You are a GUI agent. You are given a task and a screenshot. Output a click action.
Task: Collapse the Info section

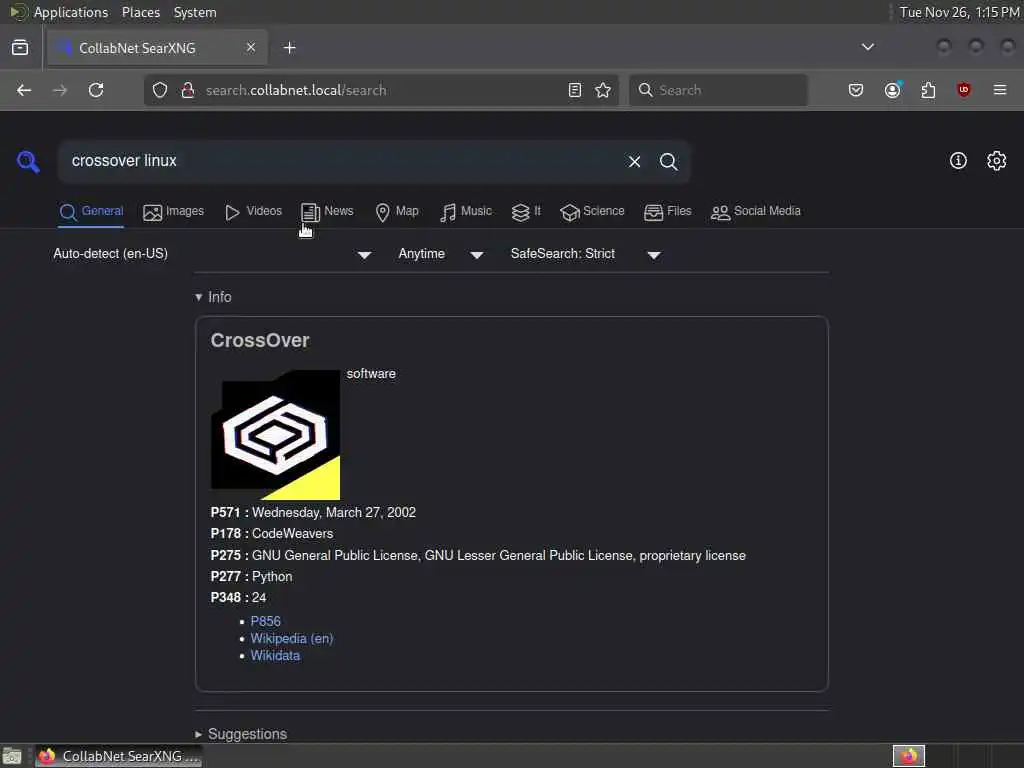tap(213, 297)
